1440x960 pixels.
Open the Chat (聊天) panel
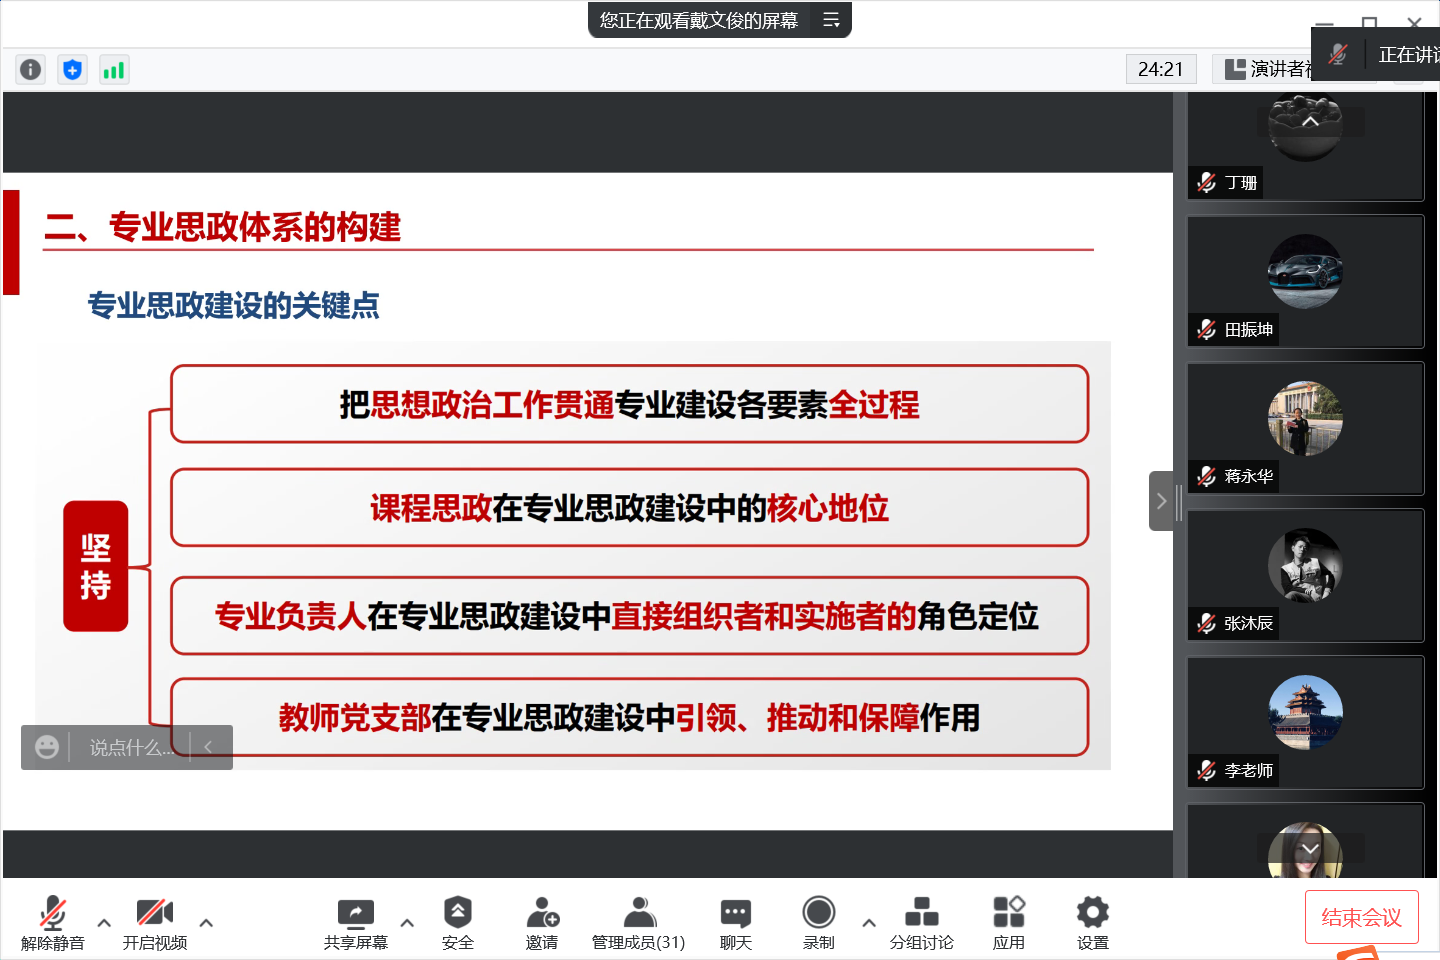pyautogui.click(x=735, y=922)
